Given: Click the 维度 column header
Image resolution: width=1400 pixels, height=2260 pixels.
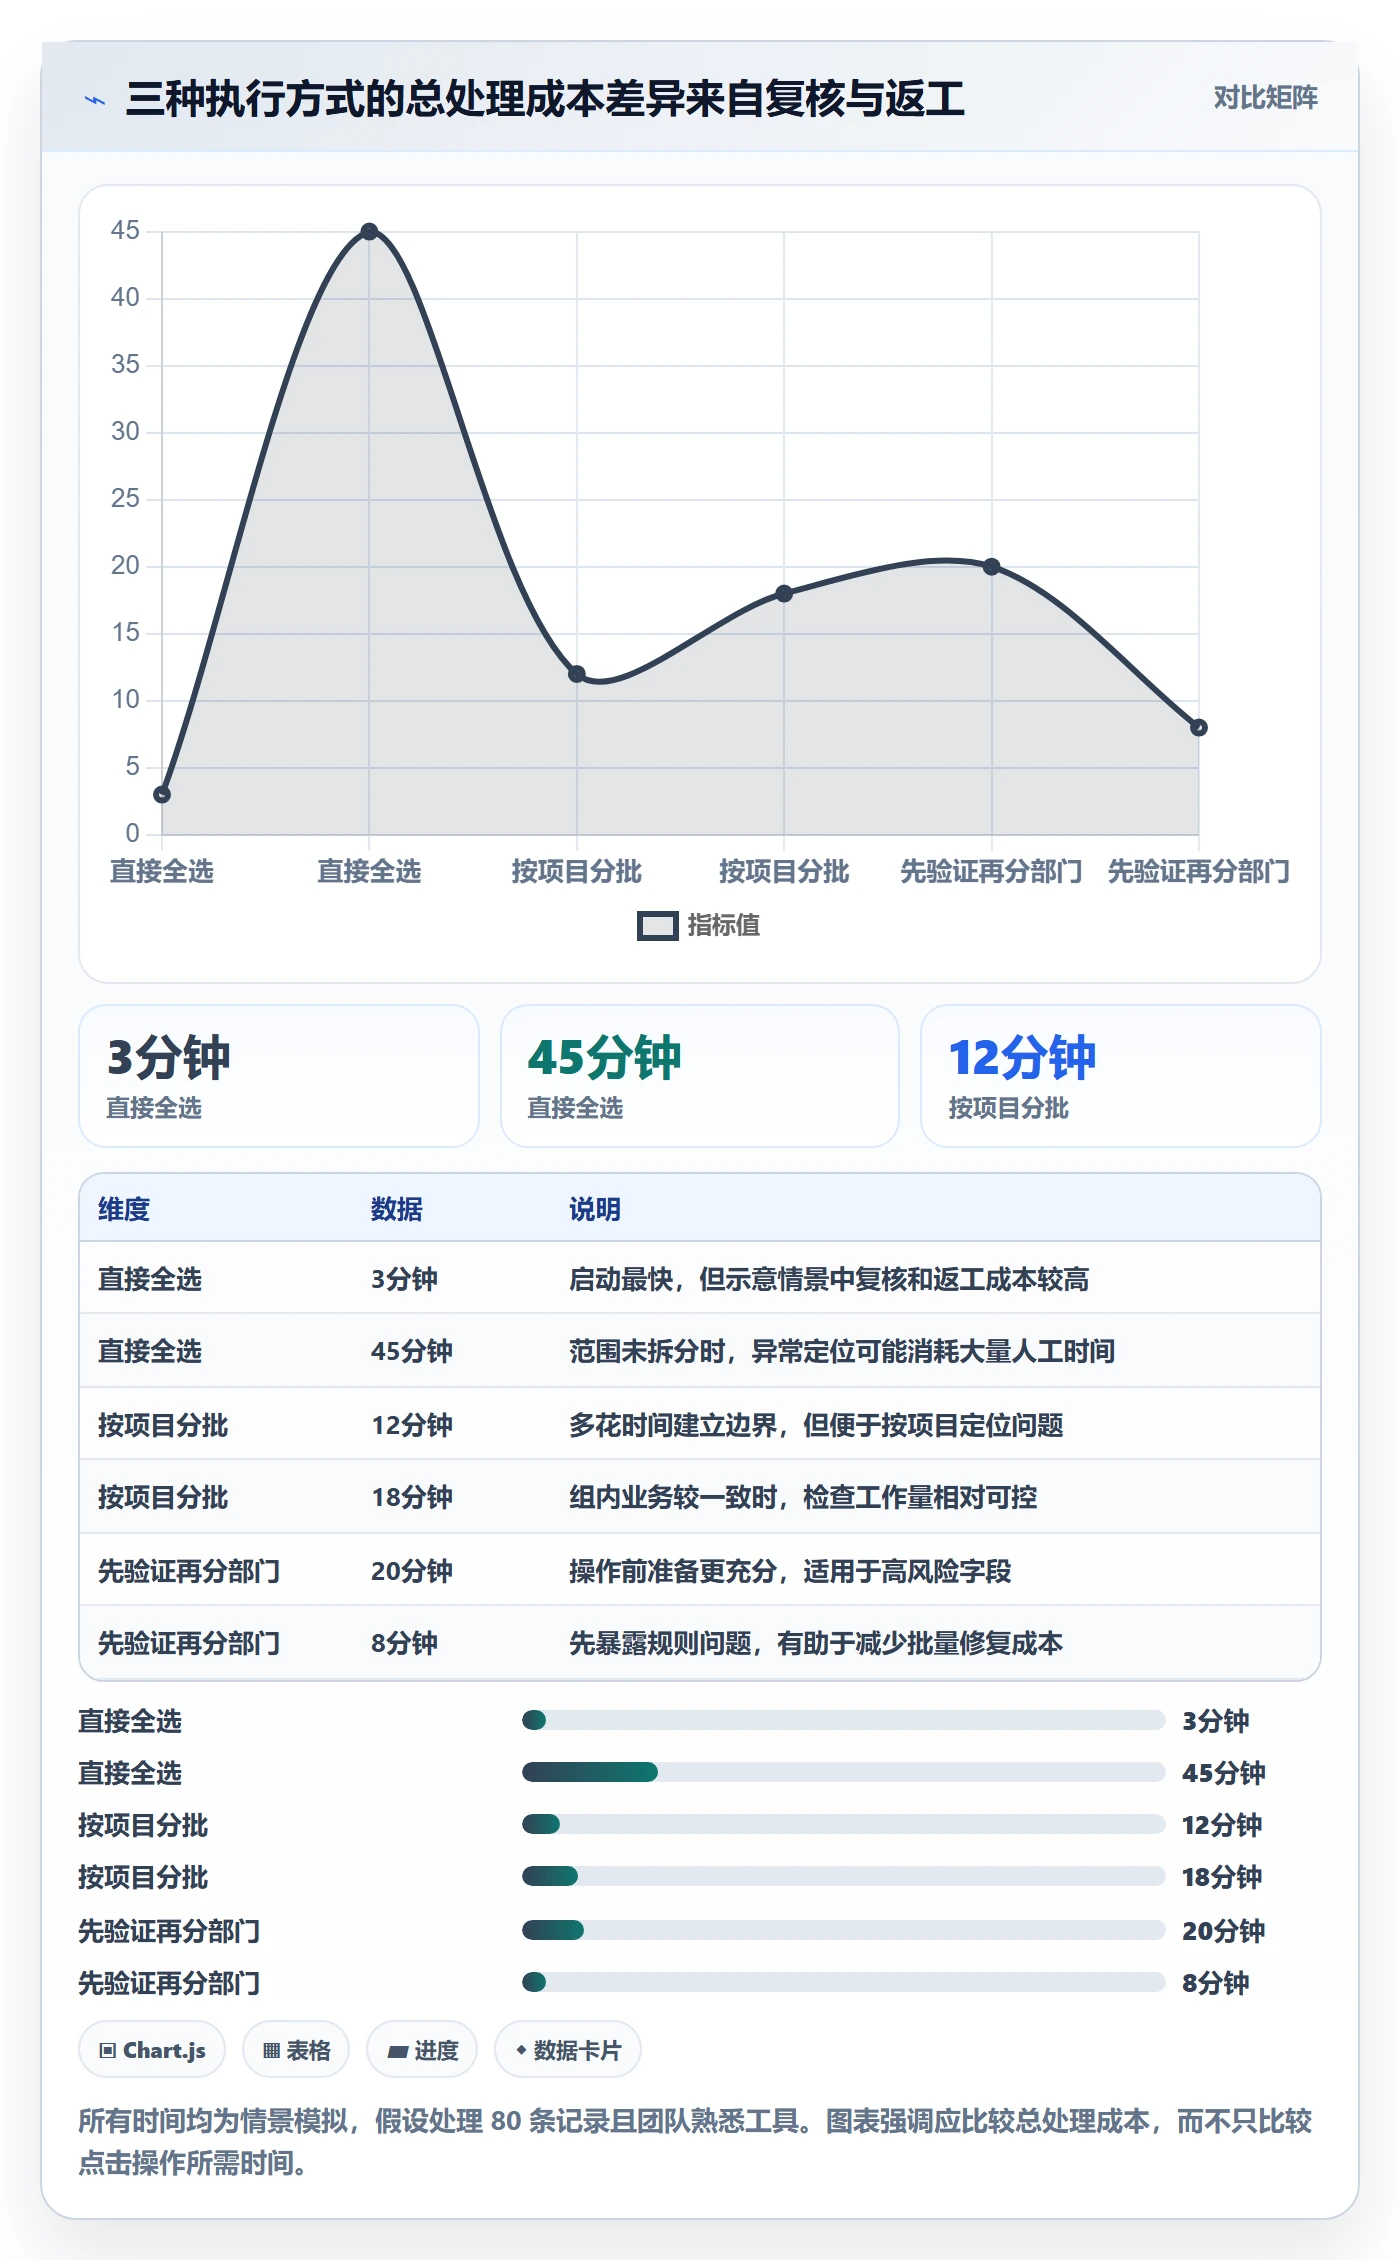Looking at the screenshot, I should coord(124,1209).
